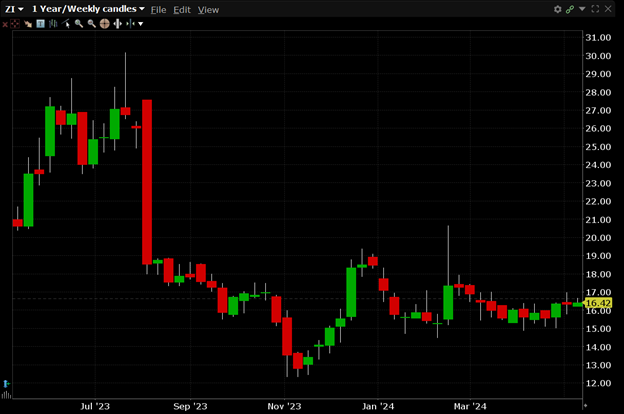The width and height of the screenshot is (624, 414).
Task: Open the File menu
Action: click(158, 10)
